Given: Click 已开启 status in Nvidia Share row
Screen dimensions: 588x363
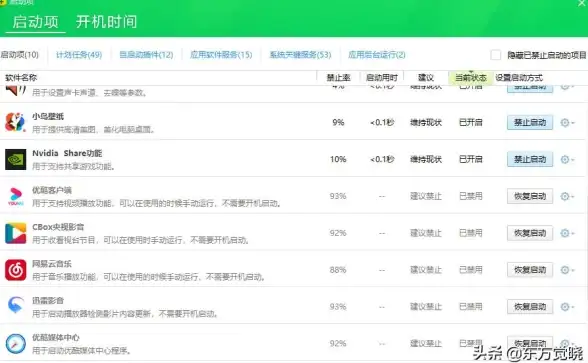Looking at the screenshot, I should click(471, 159).
